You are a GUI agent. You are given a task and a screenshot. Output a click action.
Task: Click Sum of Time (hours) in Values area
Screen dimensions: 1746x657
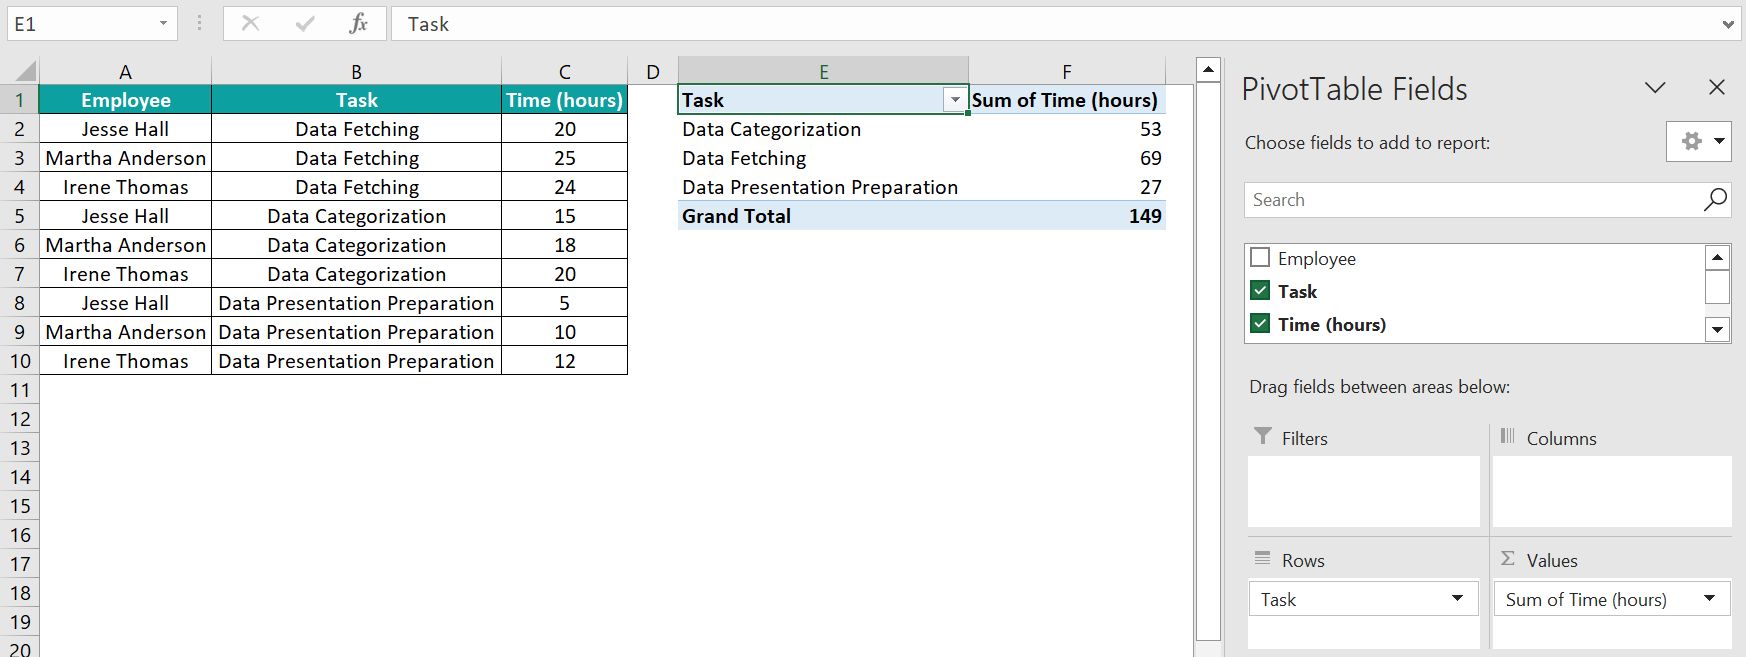point(1613,599)
